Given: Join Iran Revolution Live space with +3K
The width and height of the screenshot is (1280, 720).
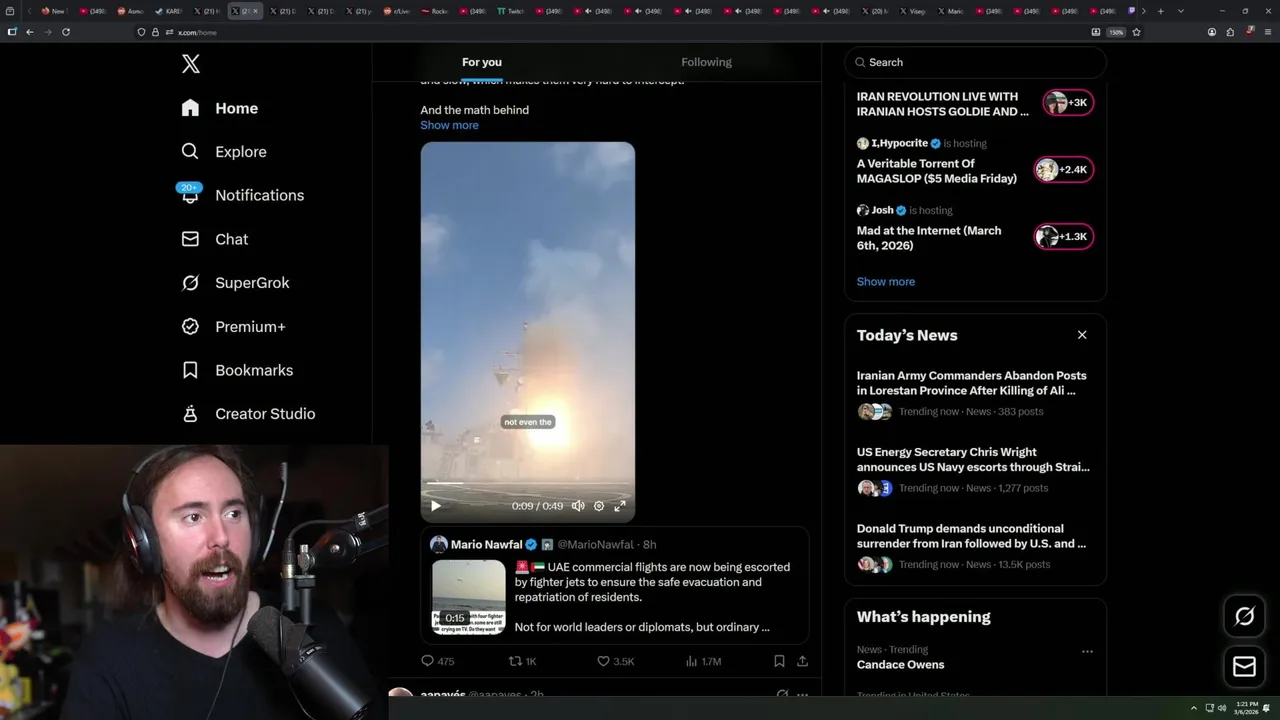Looking at the screenshot, I should (x=1068, y=103).
